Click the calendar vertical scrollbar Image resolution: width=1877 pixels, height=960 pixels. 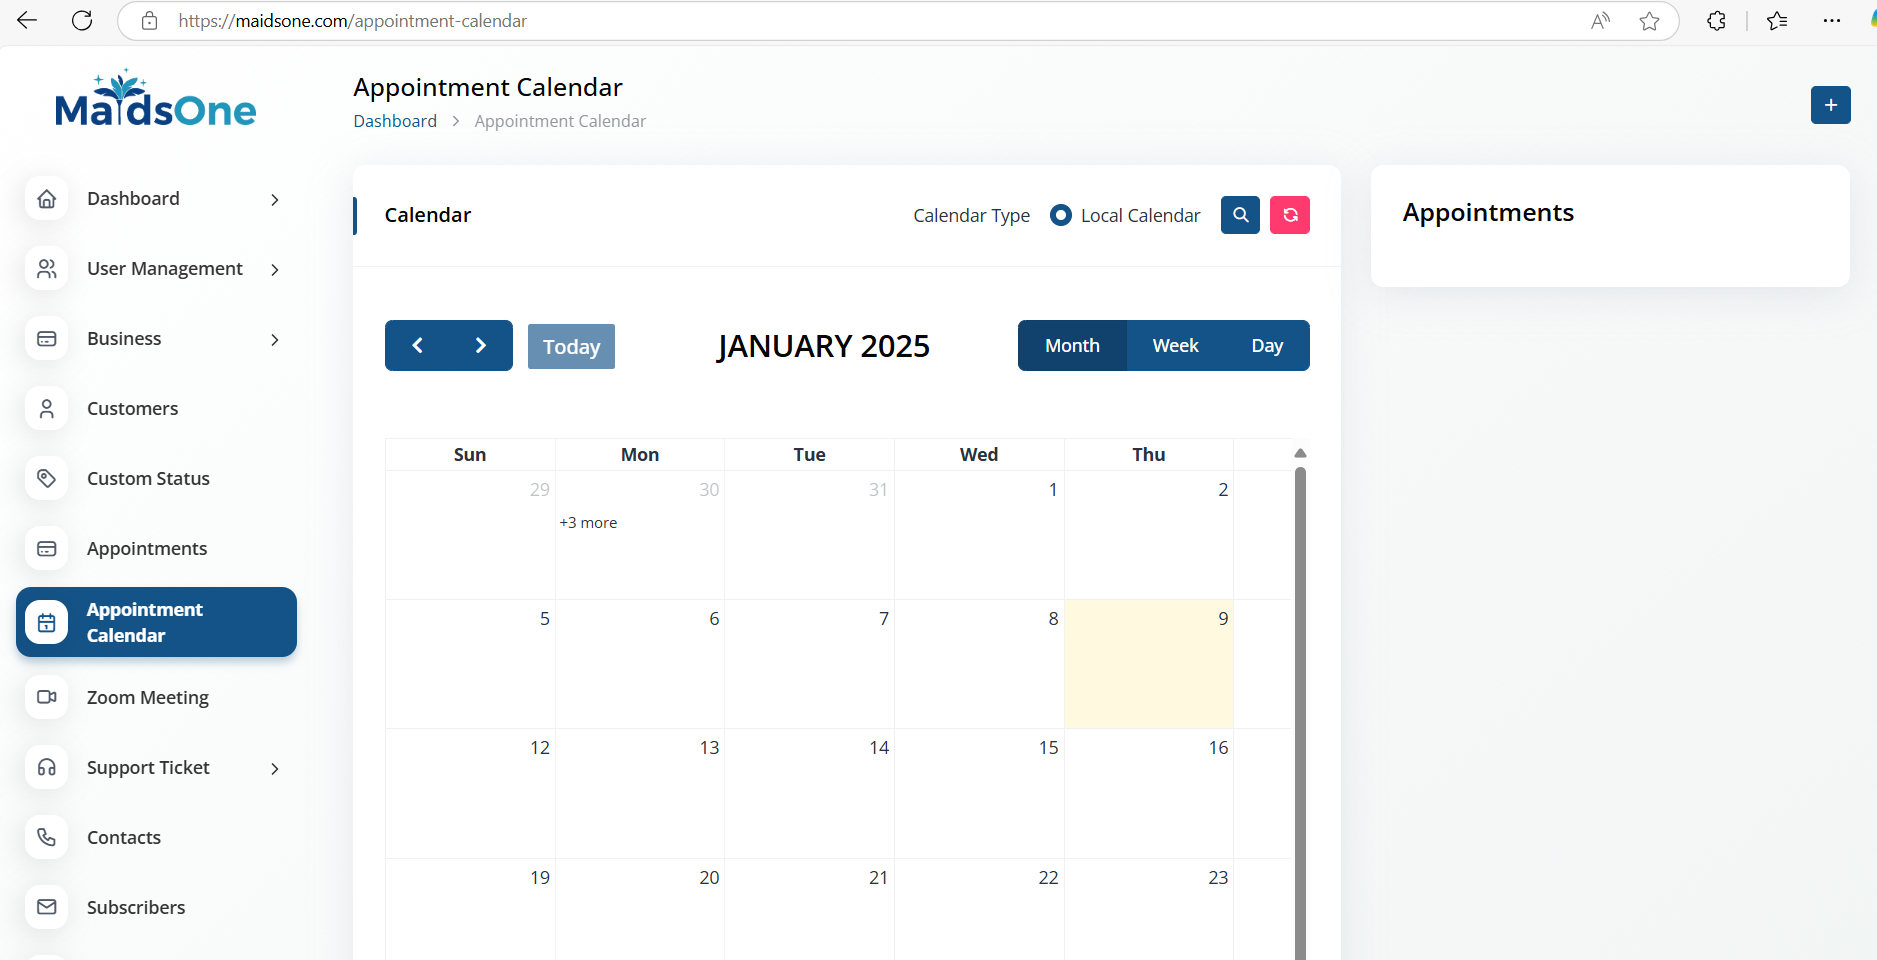click(1300, 700)
